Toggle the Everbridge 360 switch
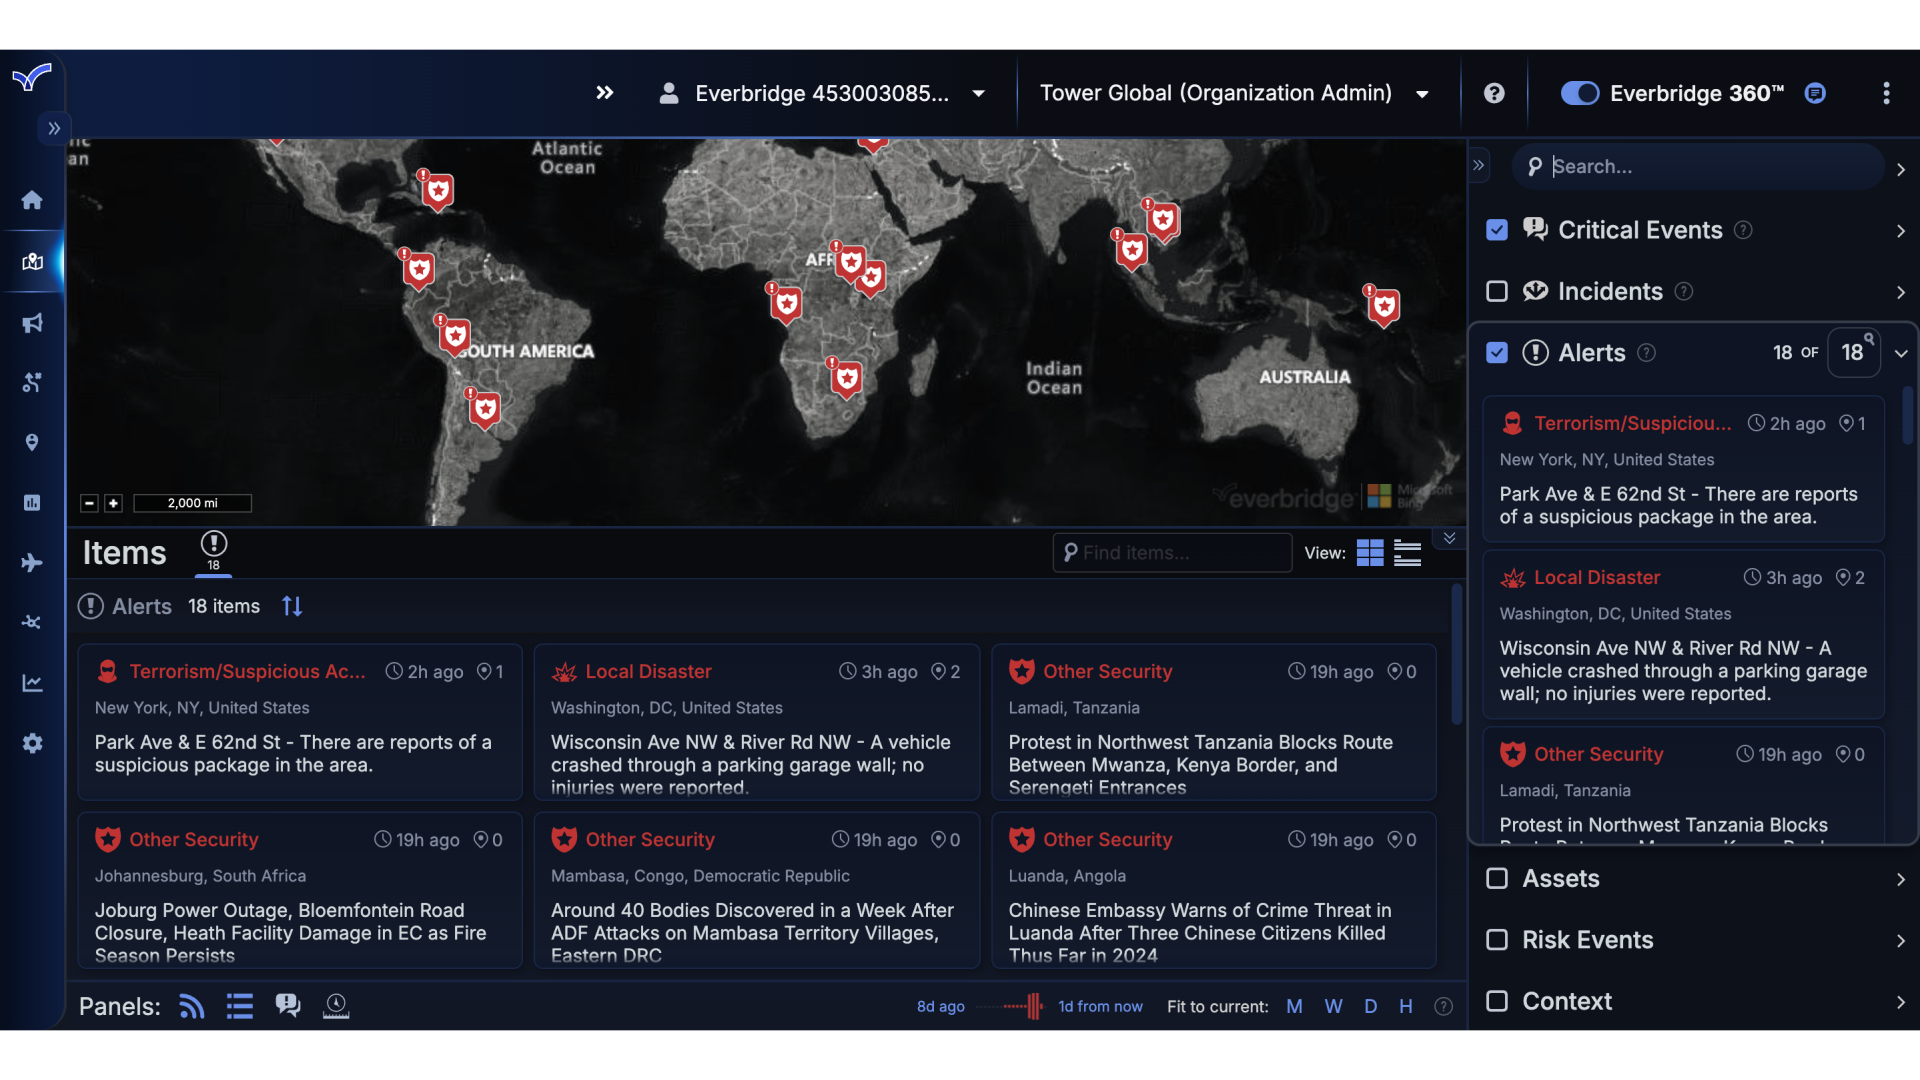Viewport: 1920px width, 1080px height. click(1578, 93)
